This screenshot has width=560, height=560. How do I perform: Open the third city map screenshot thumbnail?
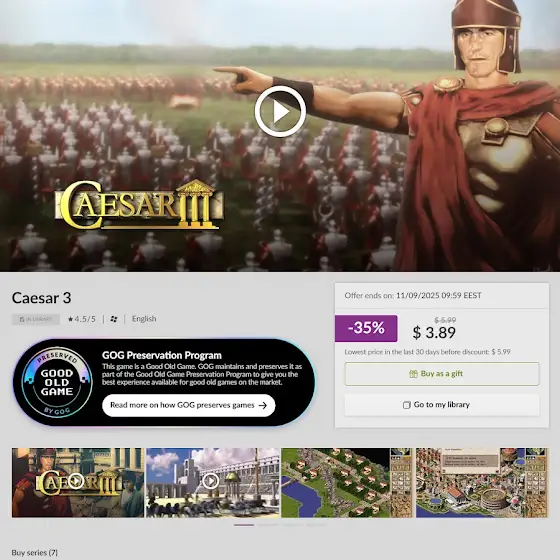347,482
